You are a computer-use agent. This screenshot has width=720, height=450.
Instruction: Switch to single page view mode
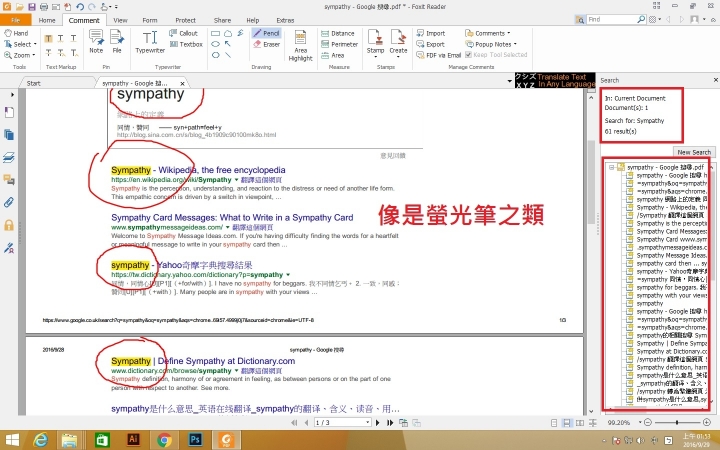(x=554, y=422)
